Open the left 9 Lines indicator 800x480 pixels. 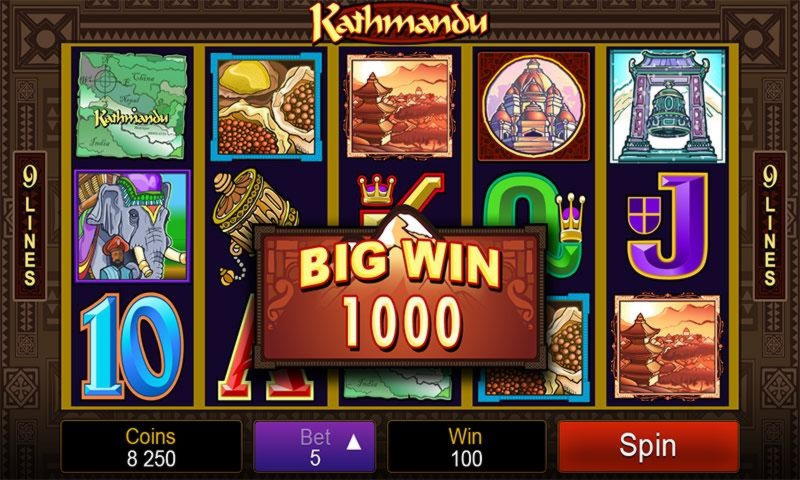pyautogui.click(x=30, y=225)
